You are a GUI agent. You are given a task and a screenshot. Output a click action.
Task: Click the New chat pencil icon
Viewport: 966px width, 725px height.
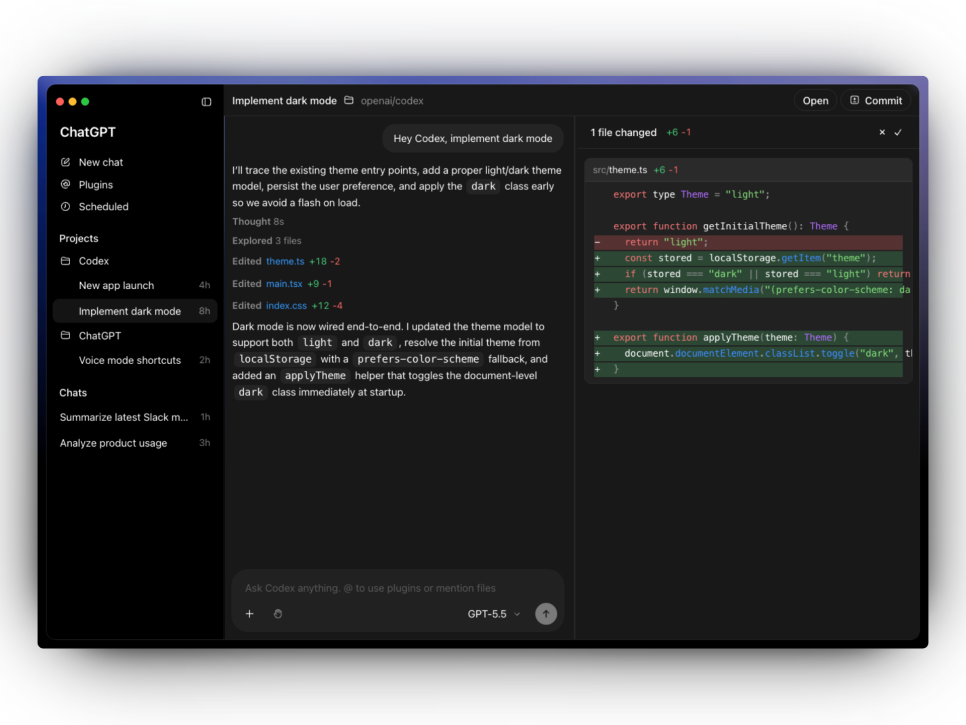65,162
